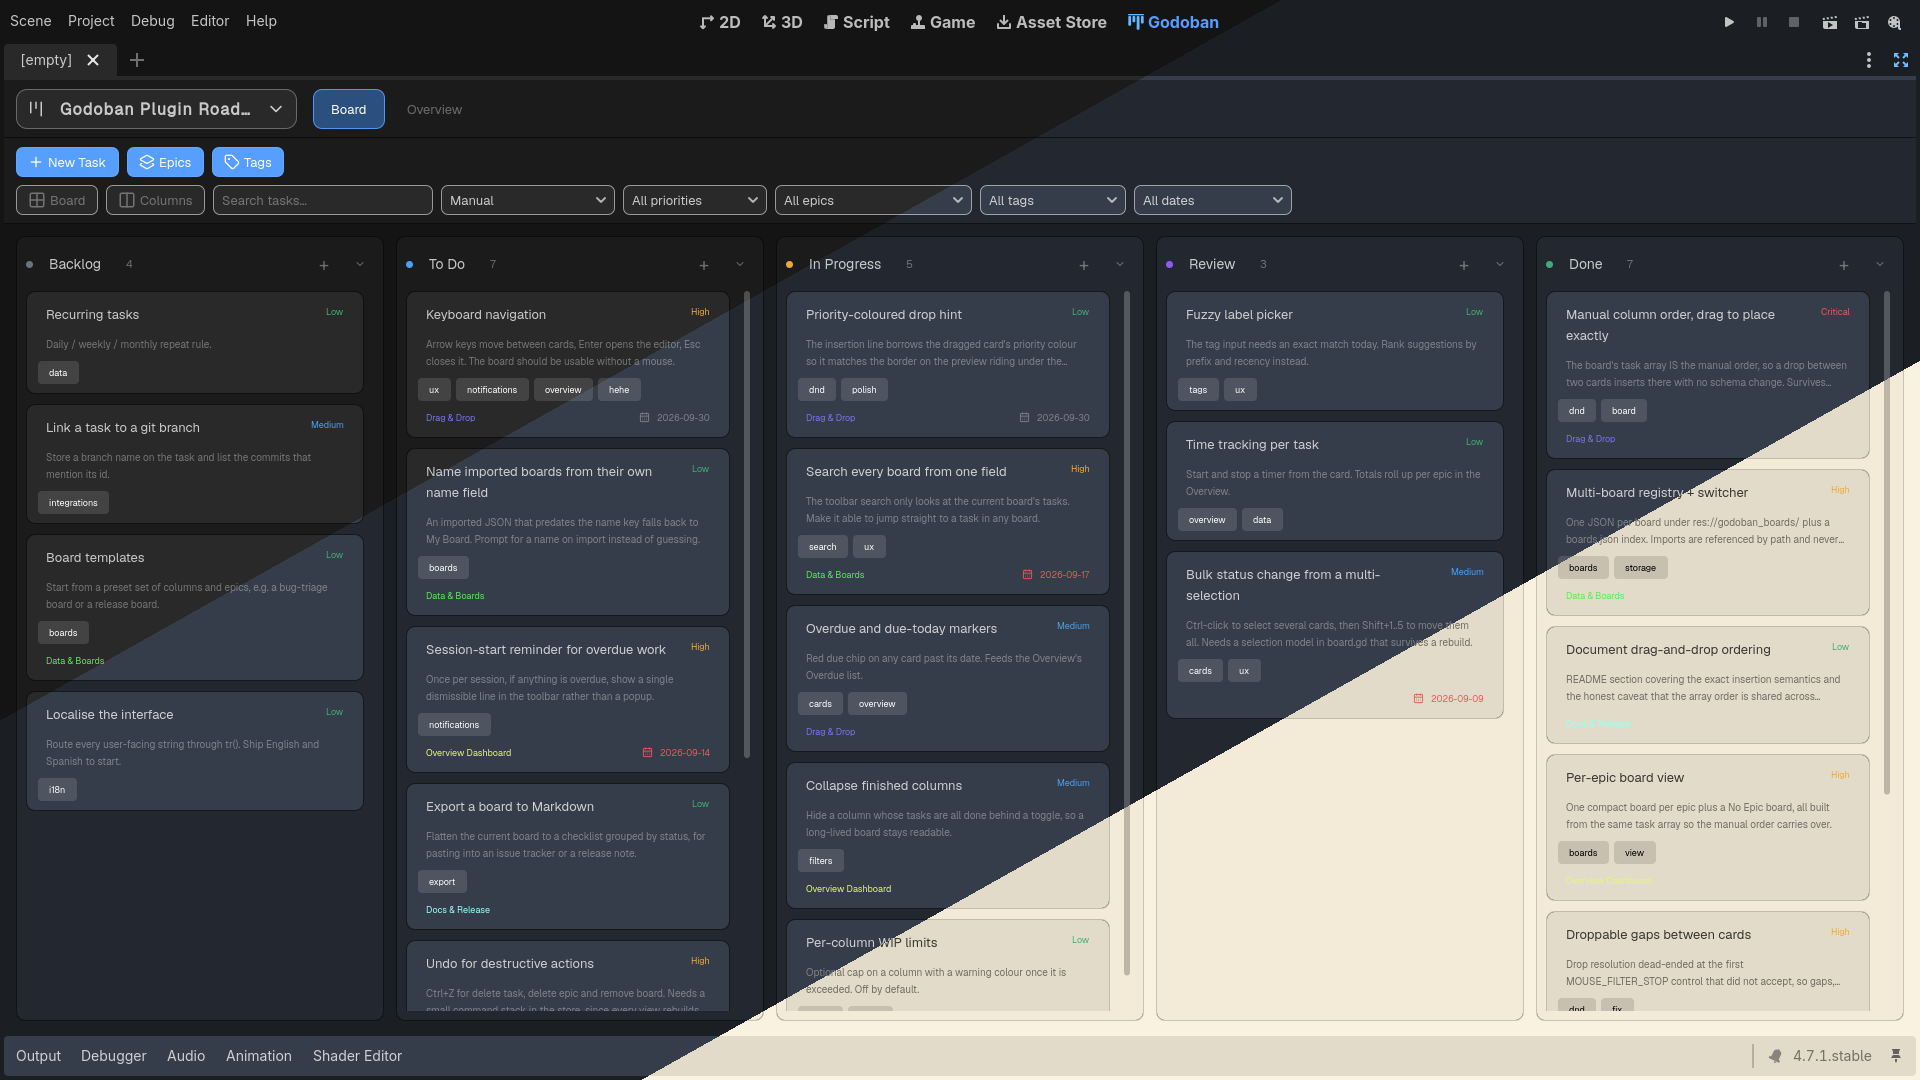Open the Epics manager button
This screenshot has height=1080, width=1920.
click(x=165, y=162)
